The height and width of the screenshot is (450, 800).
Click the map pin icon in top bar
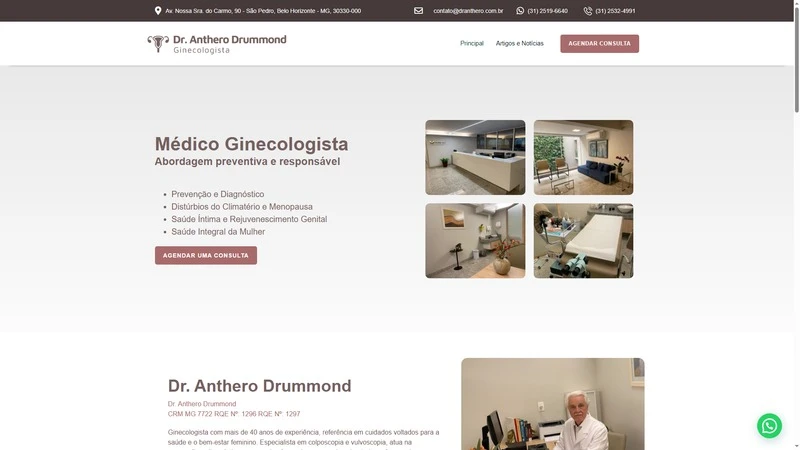(x=158, y=11)
